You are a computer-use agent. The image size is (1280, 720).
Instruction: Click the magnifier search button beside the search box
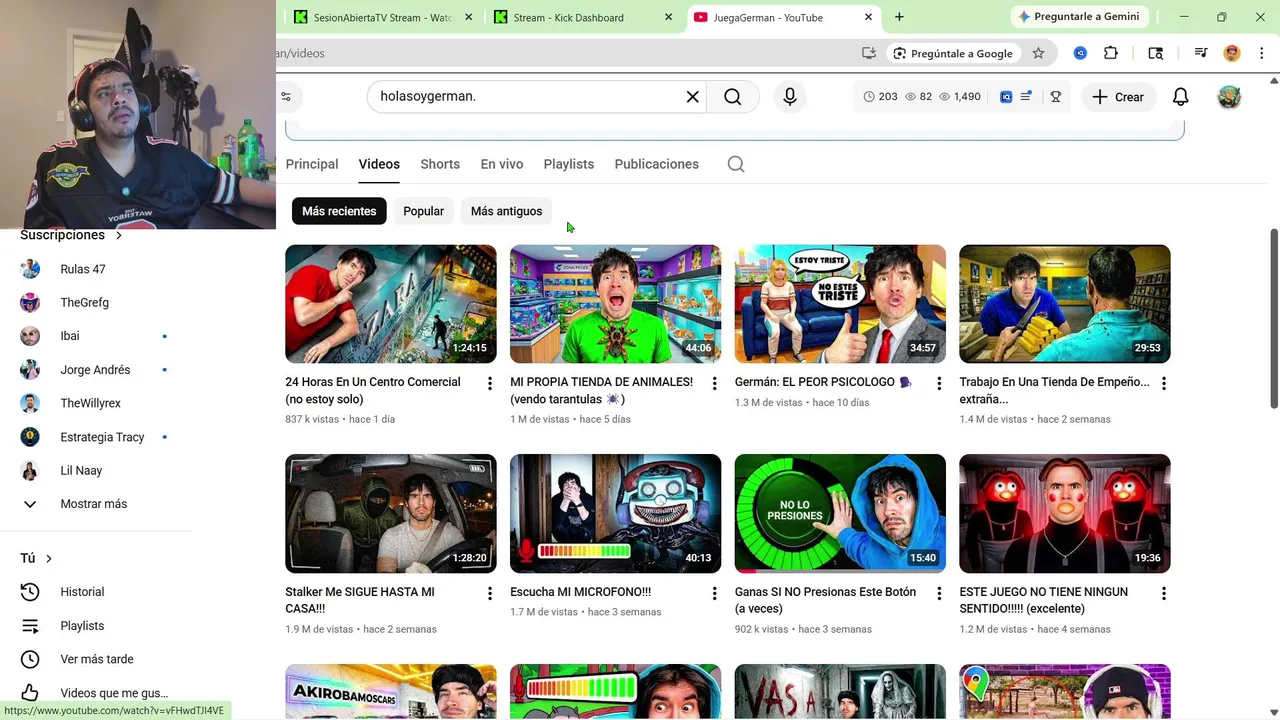pos(733,97)
